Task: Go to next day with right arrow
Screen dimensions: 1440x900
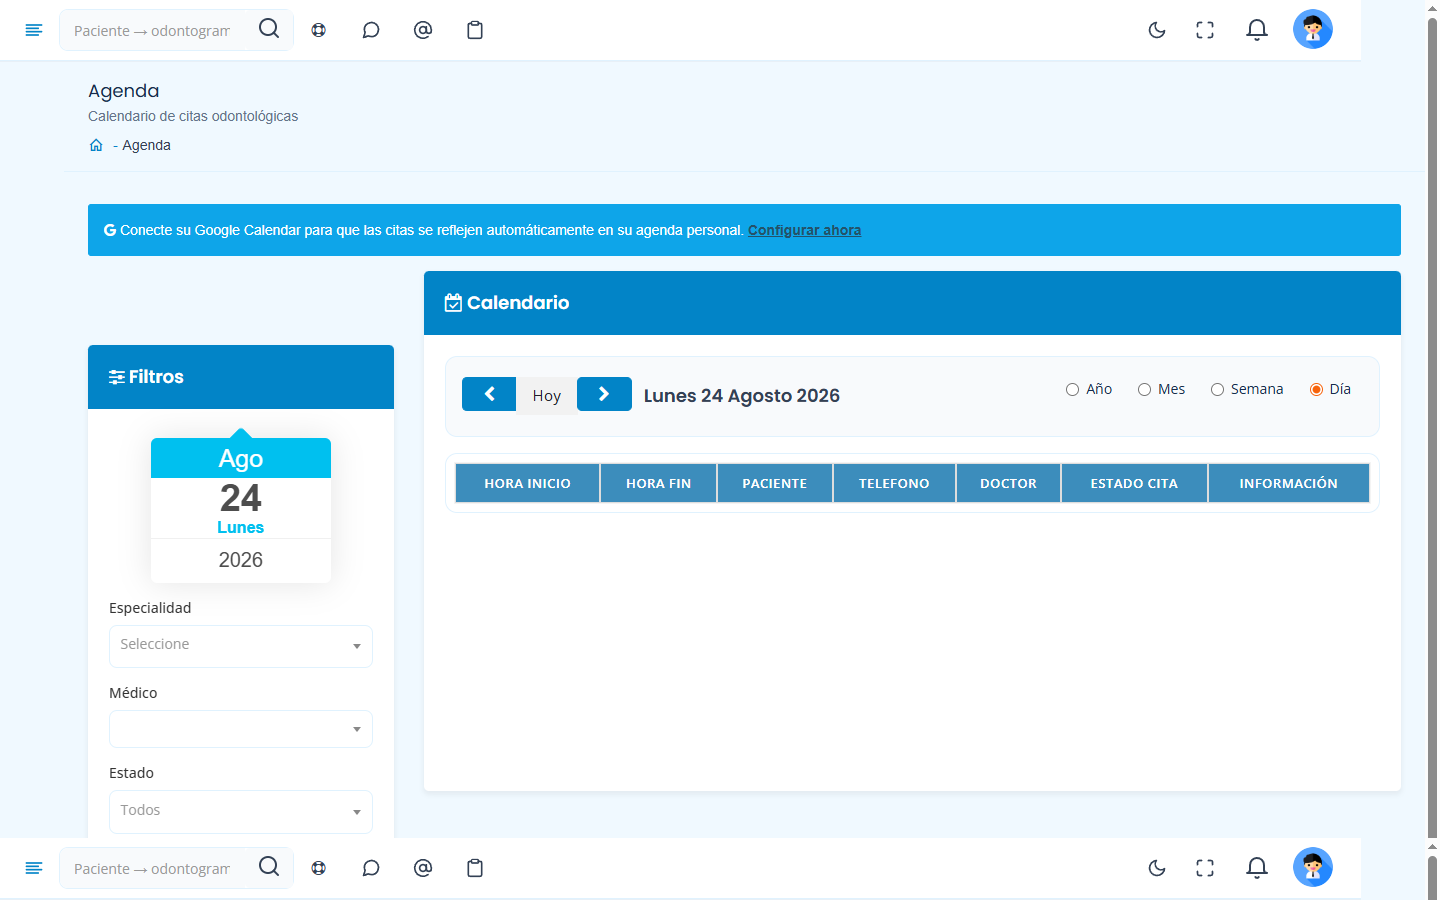Action: click(604, 394)
